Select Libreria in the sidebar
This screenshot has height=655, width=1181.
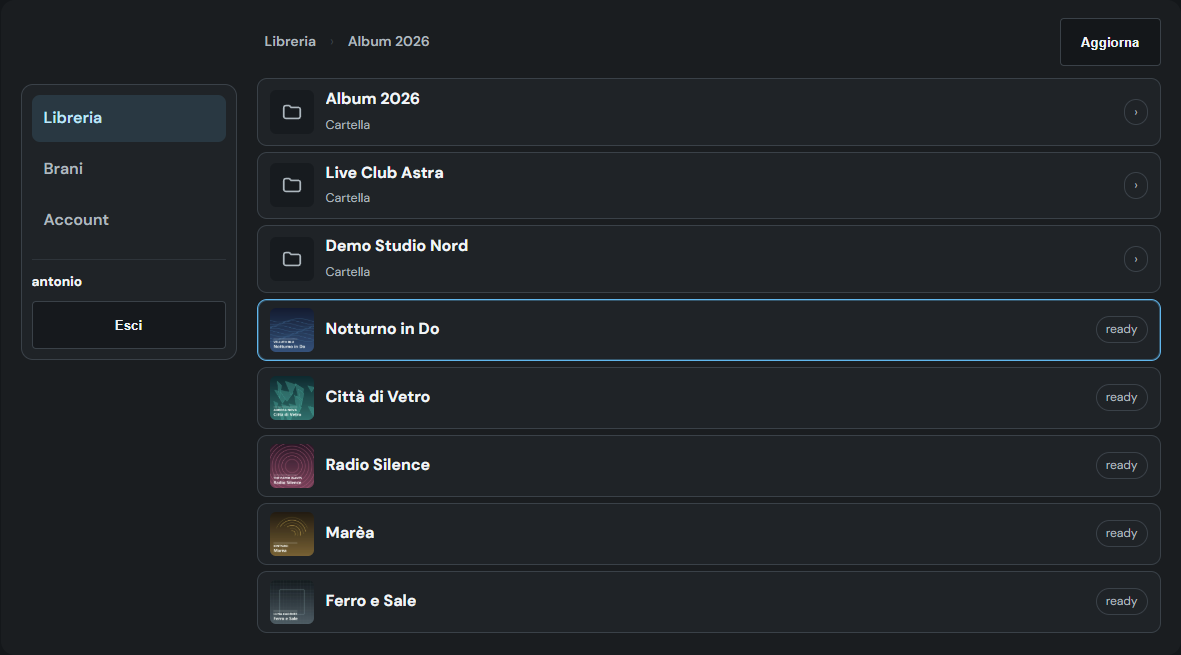click(129, 118)
